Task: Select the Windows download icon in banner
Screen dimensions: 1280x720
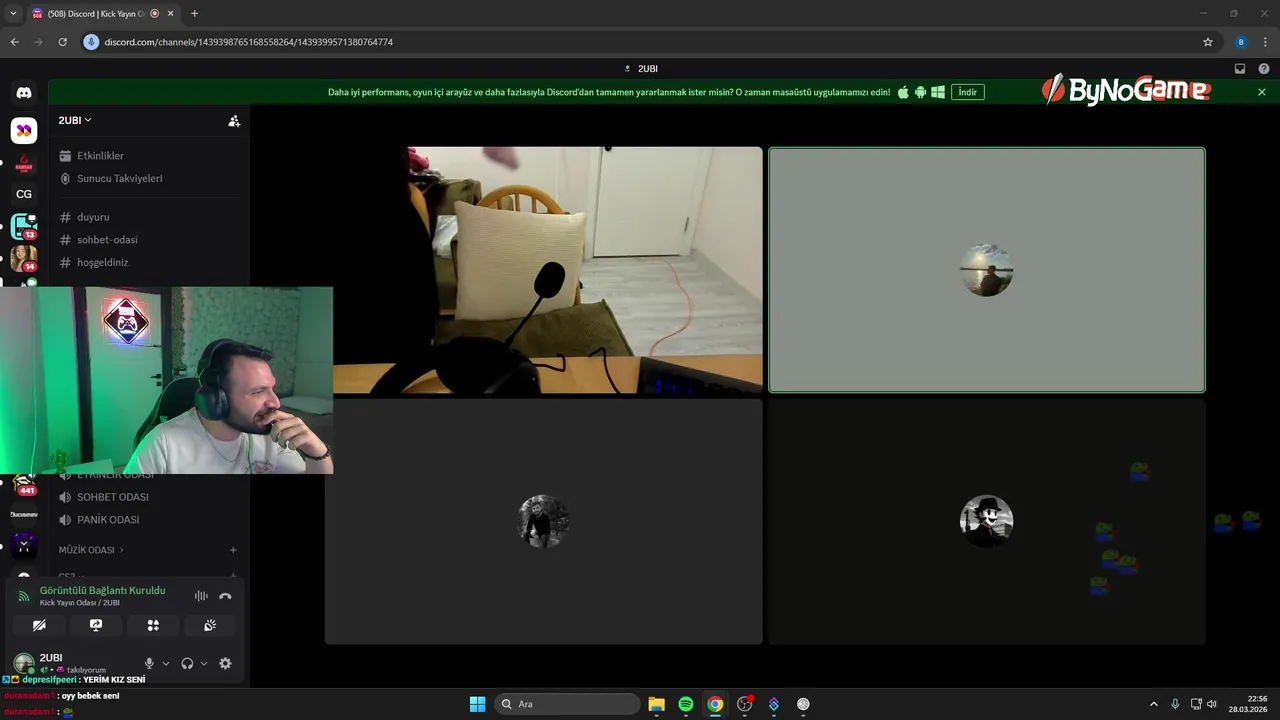Action: click(938, 92)
